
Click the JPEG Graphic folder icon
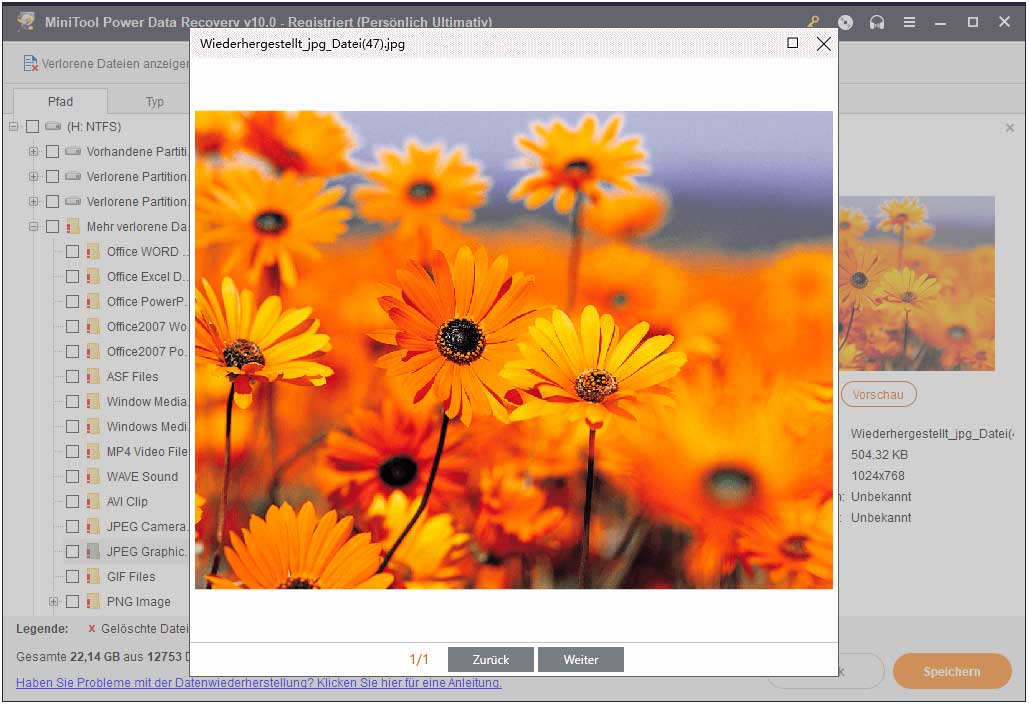tap(93, 552)
